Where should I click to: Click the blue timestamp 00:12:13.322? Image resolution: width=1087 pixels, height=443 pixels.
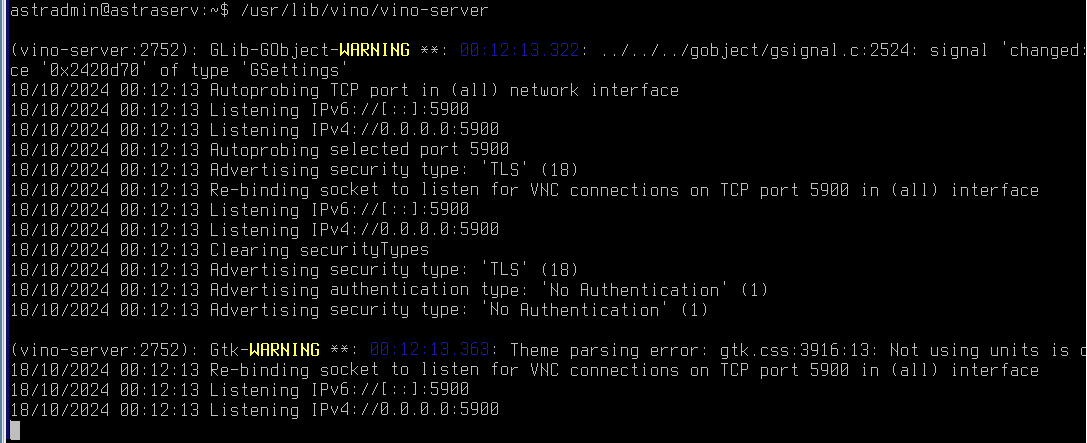point(519,50)
